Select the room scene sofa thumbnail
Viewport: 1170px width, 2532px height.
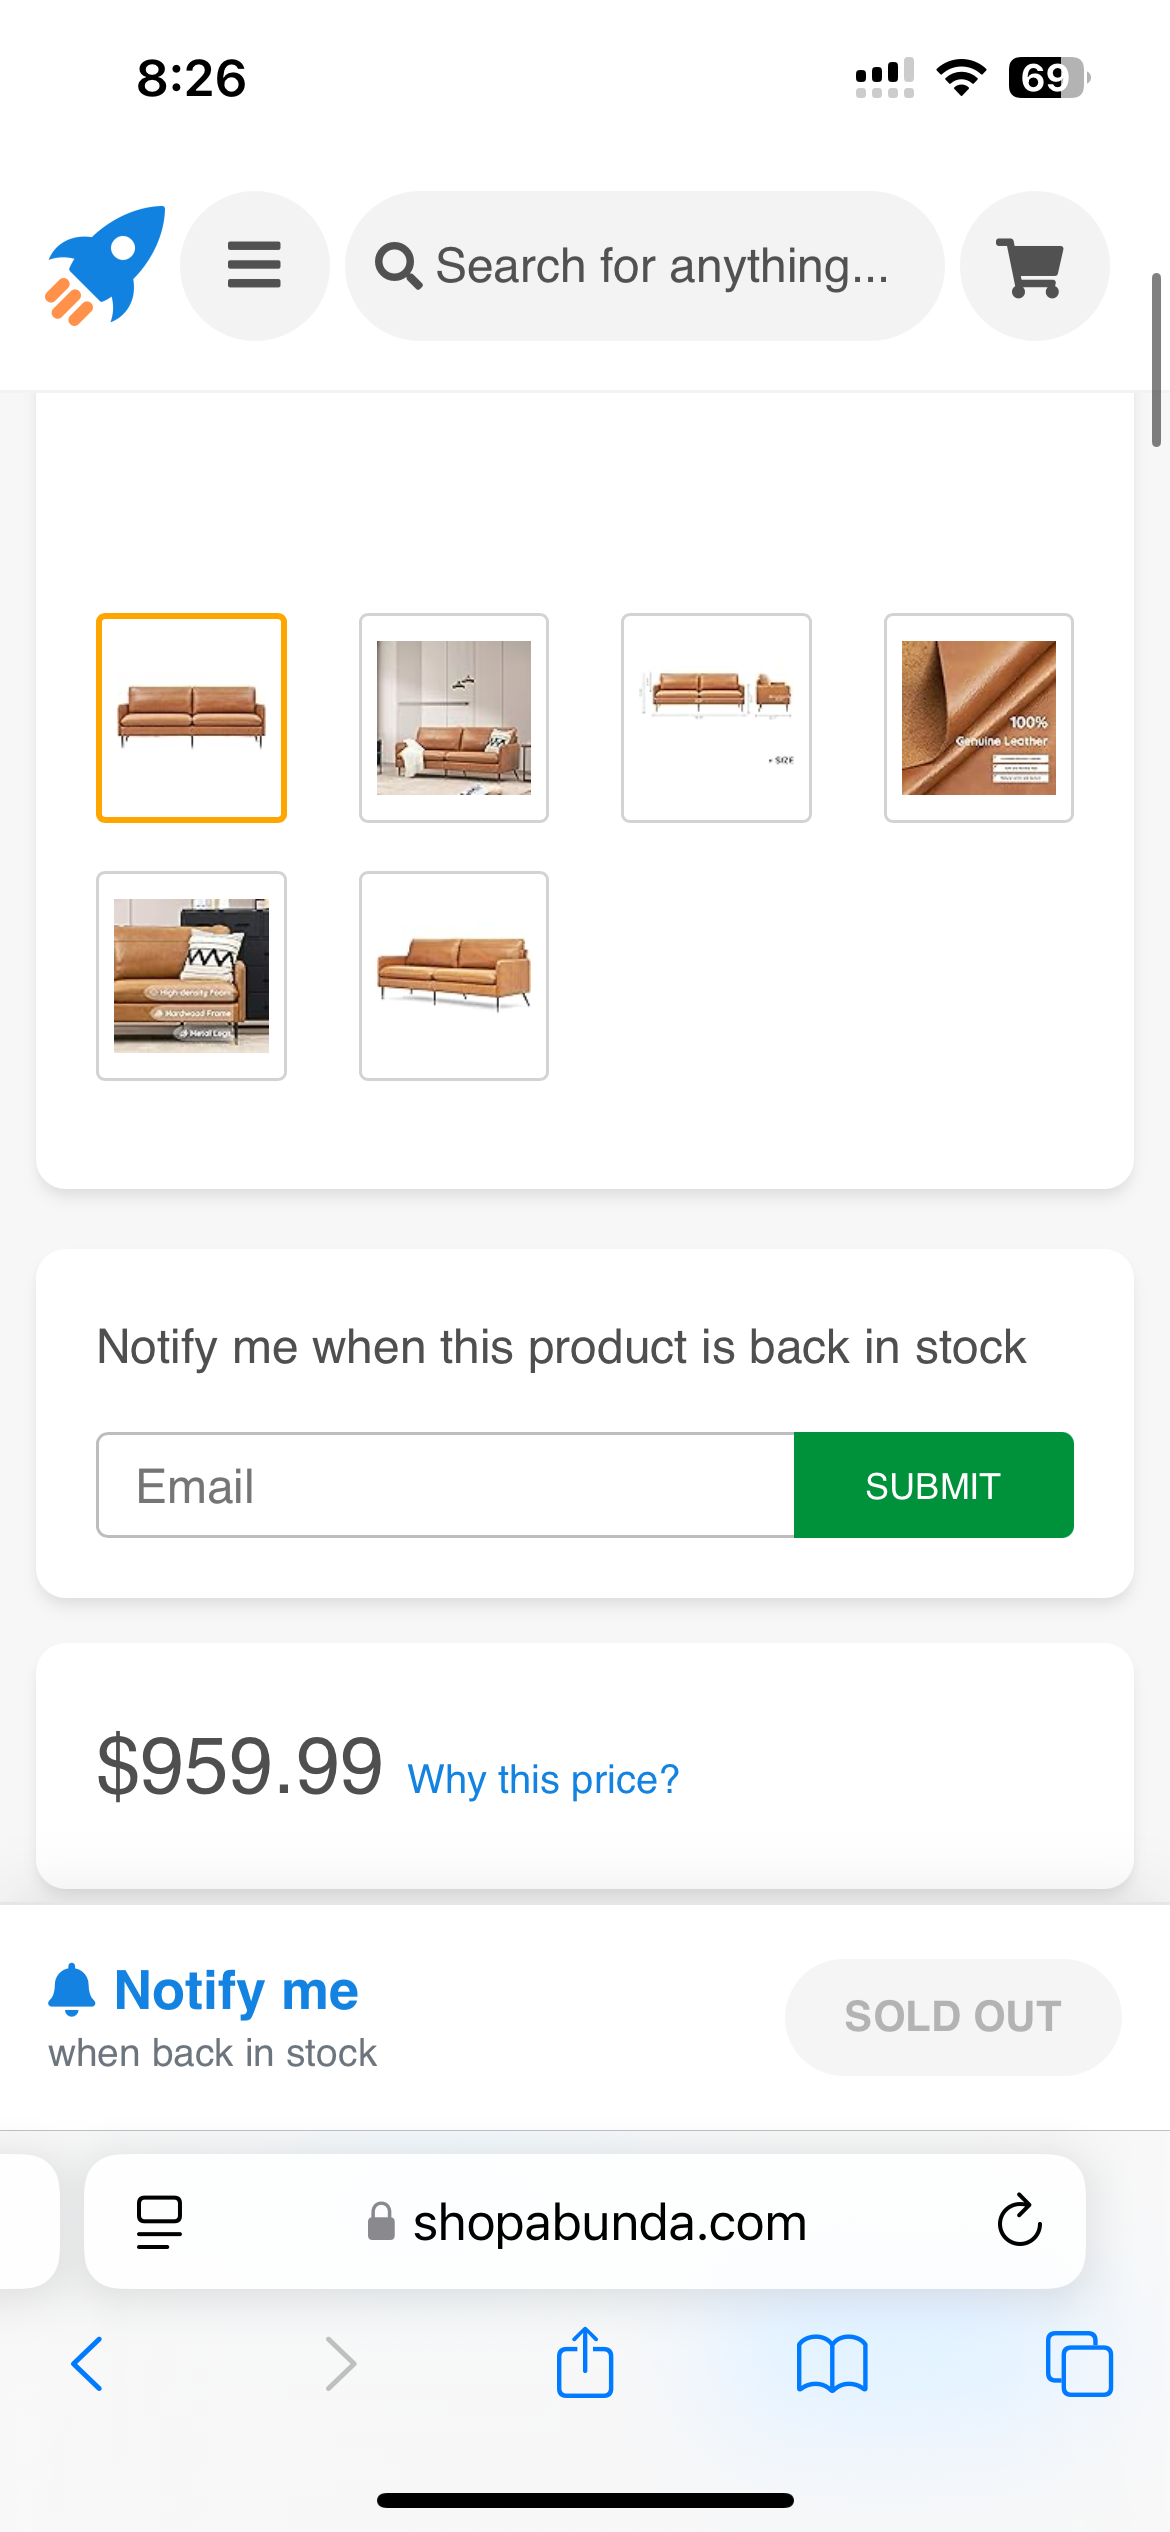coord(453,718)
